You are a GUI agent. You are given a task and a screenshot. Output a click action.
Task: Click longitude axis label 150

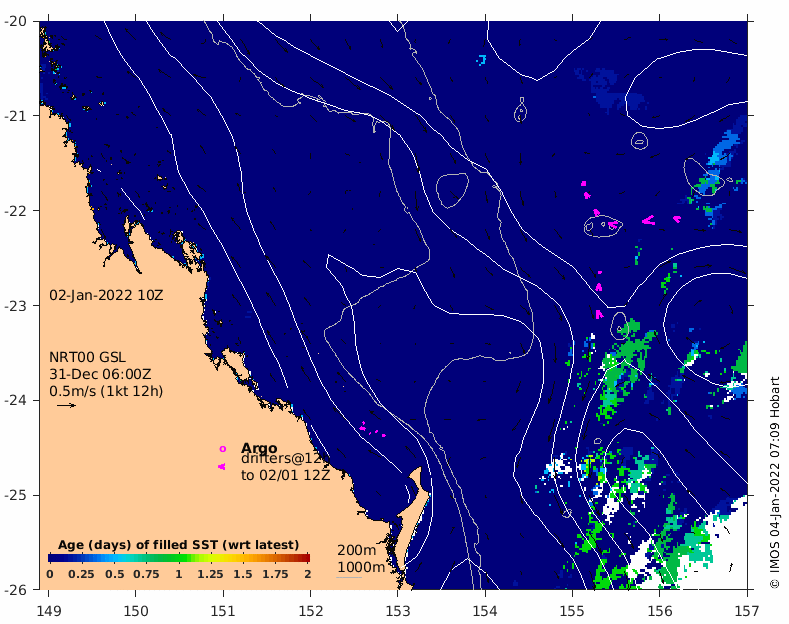[136, 611]
